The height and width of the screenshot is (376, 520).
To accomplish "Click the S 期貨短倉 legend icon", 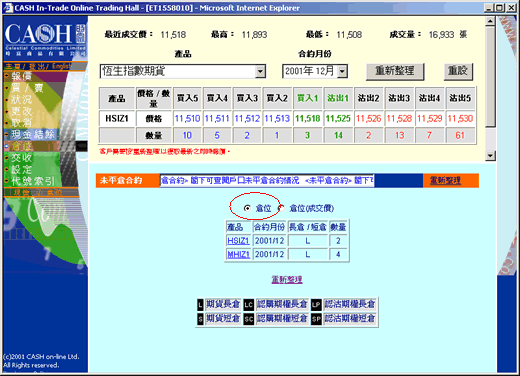I will point(200,319).
